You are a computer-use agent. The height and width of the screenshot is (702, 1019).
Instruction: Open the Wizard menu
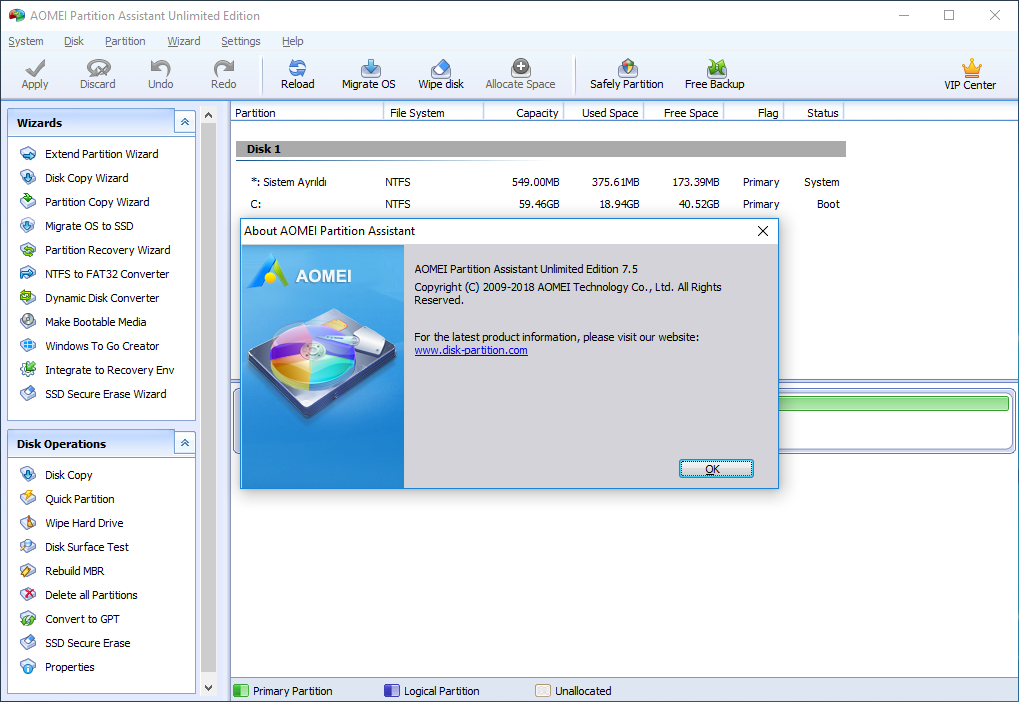183,41
